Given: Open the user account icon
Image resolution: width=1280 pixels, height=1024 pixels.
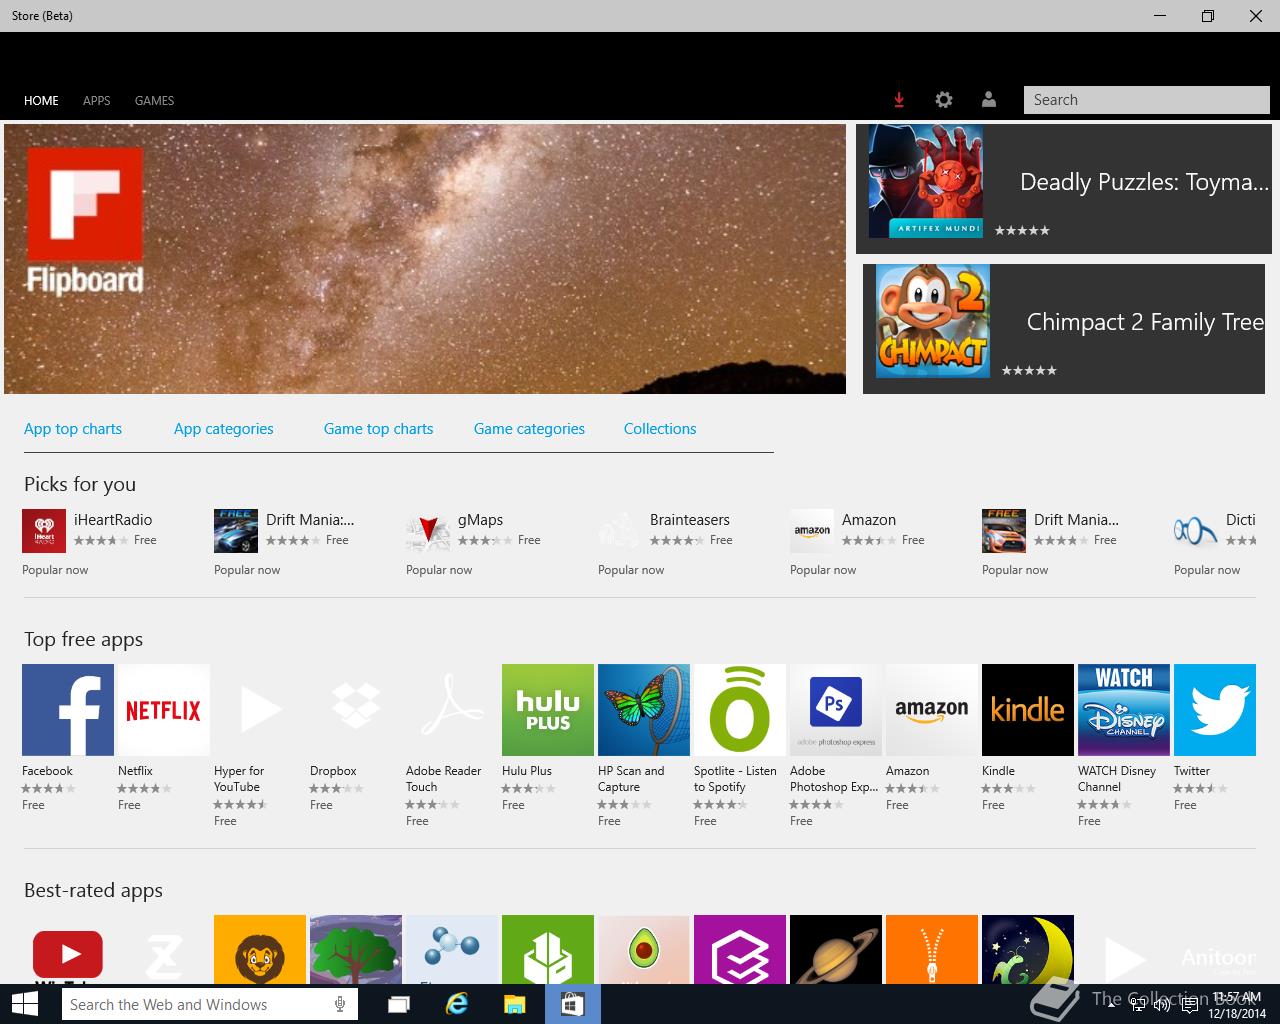Looking at the screenshot, I should click(x=989, y=100).
